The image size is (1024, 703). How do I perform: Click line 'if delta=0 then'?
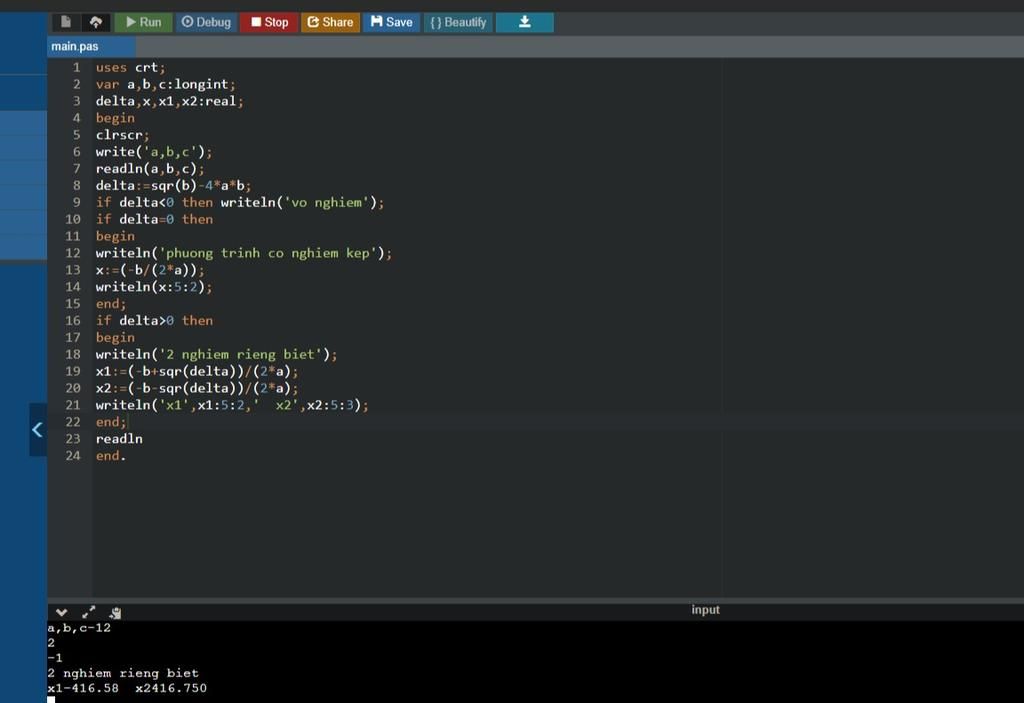click(x=154, y=220)
